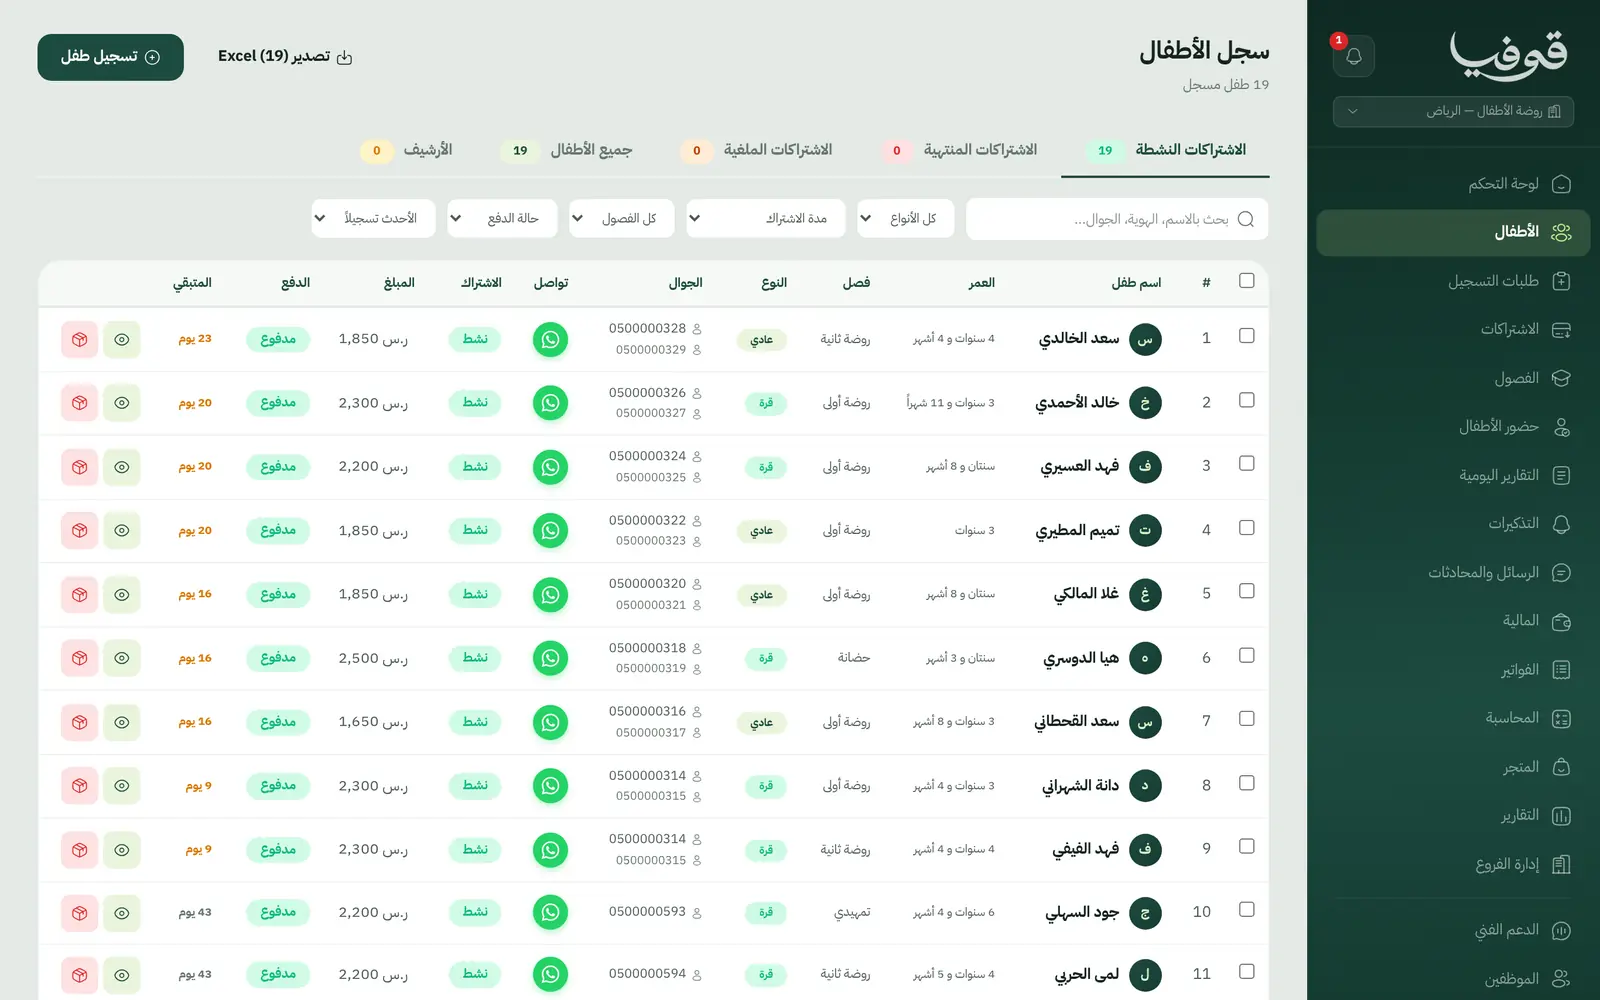This screenshot has width=1600, height=1000.
Task: Switch to الاشتراكات المنتهية tab
Action: click(x=960, y=150)
